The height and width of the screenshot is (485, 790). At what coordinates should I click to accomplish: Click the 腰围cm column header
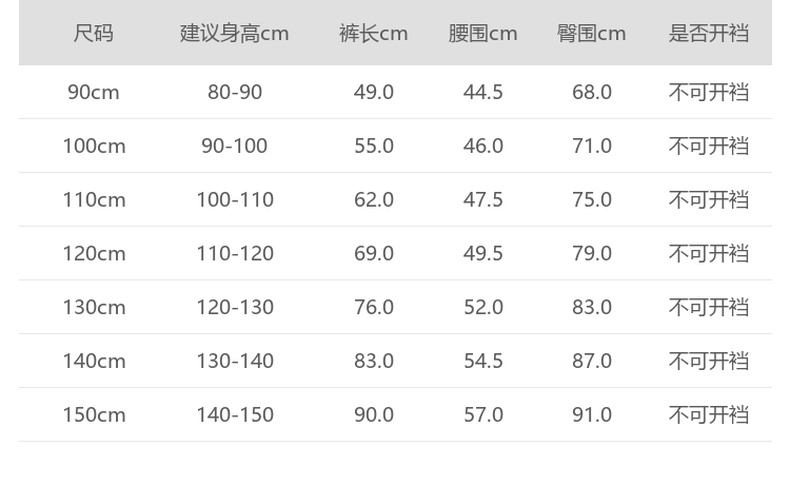483,33
